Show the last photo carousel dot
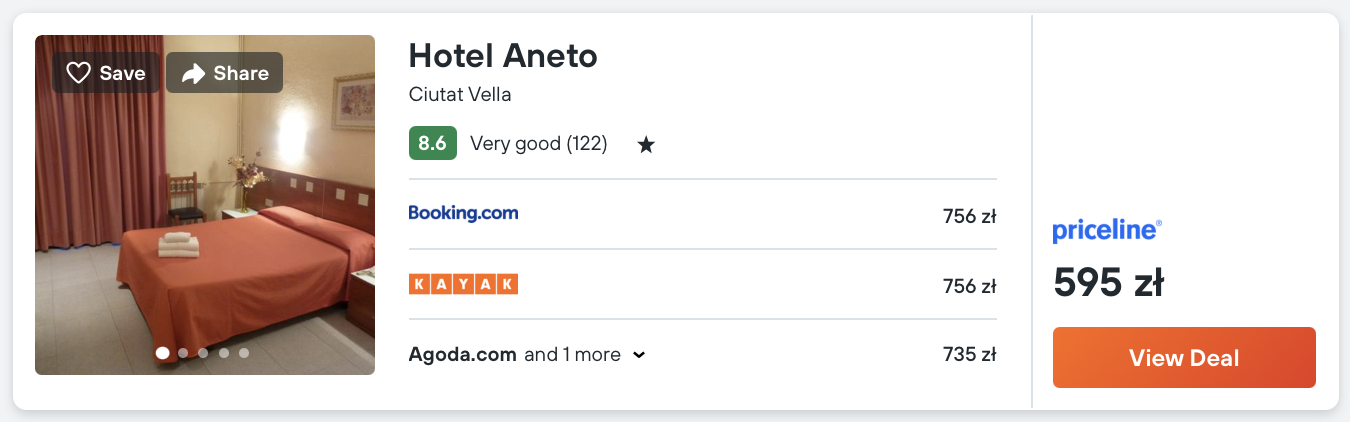This screenshot has height=422, width=1350. 244,353
